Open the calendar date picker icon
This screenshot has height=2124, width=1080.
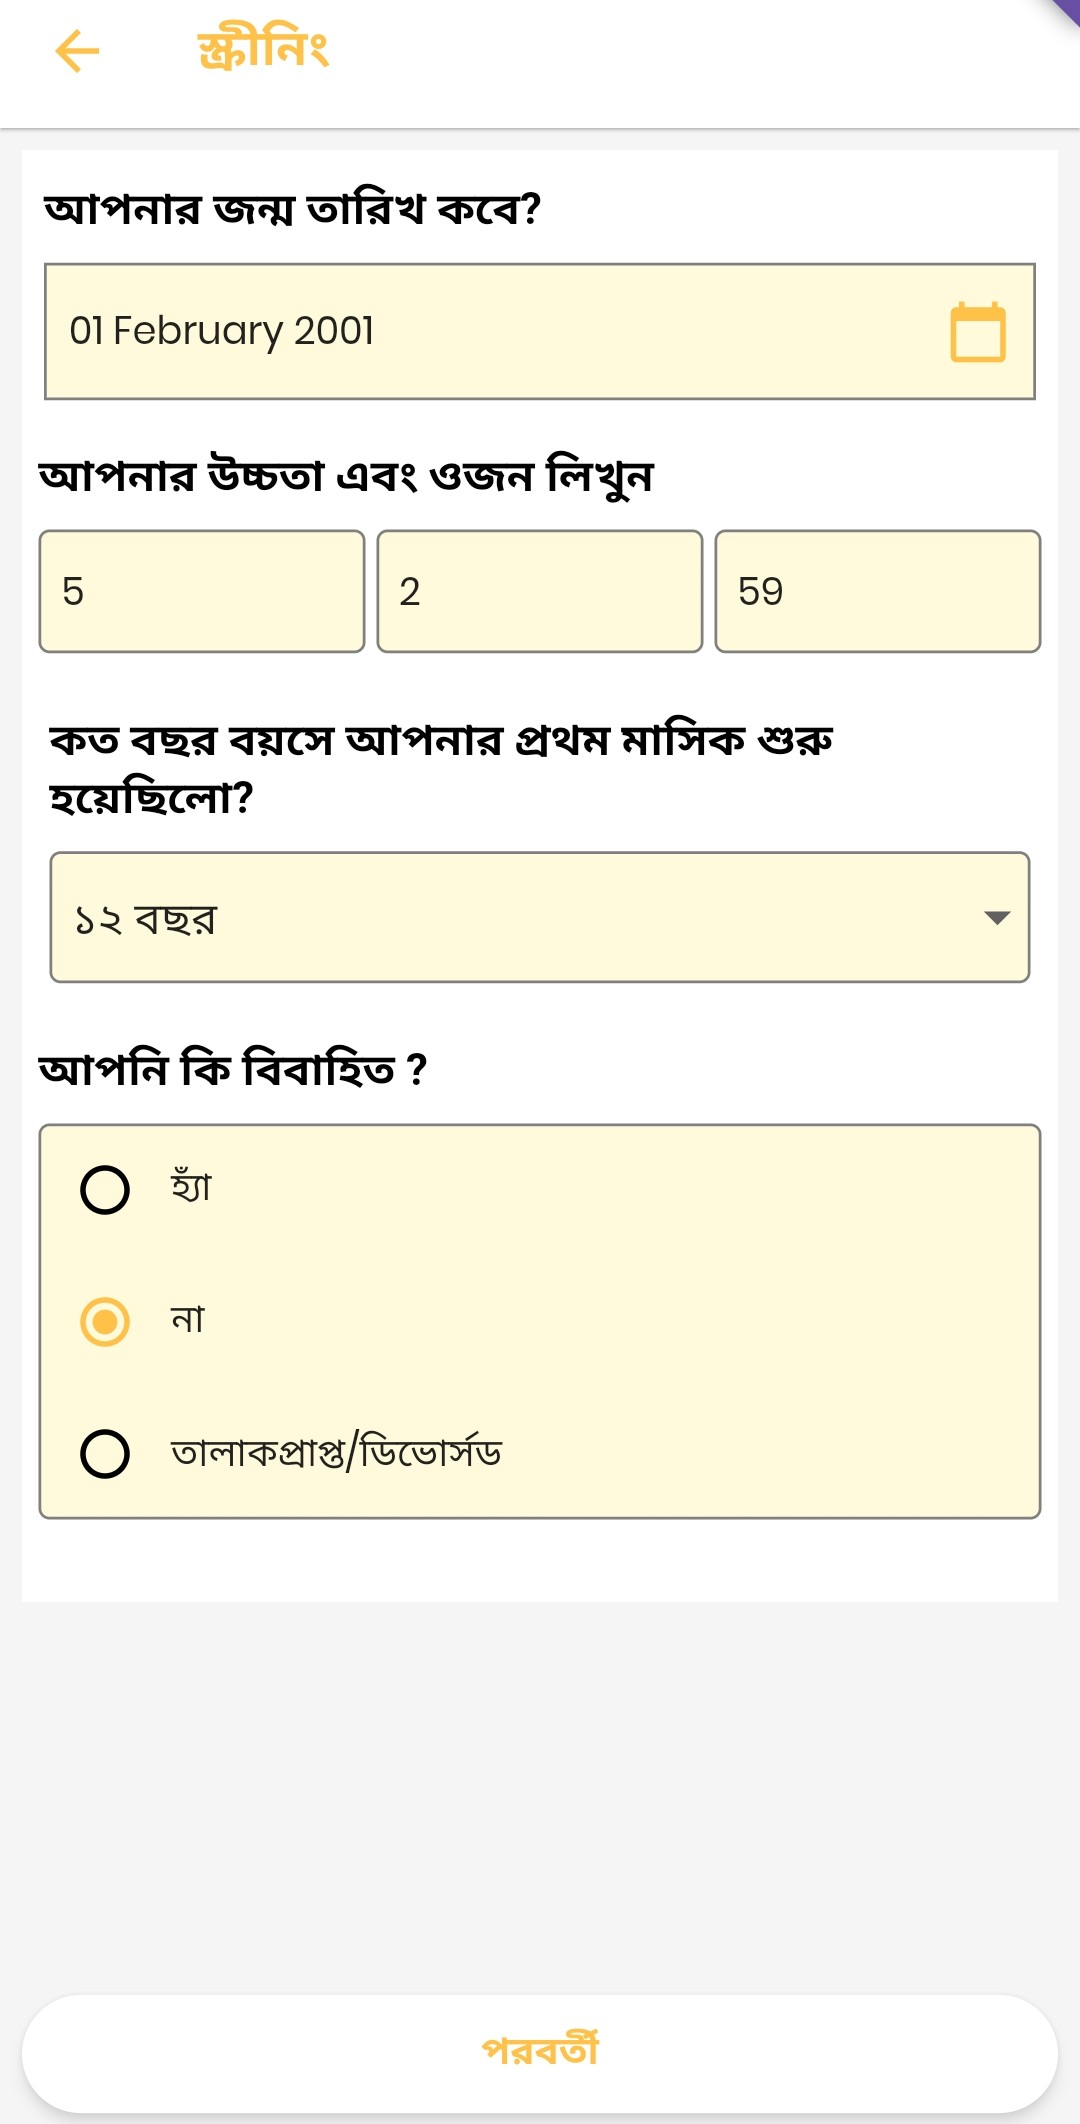point(977,331)
